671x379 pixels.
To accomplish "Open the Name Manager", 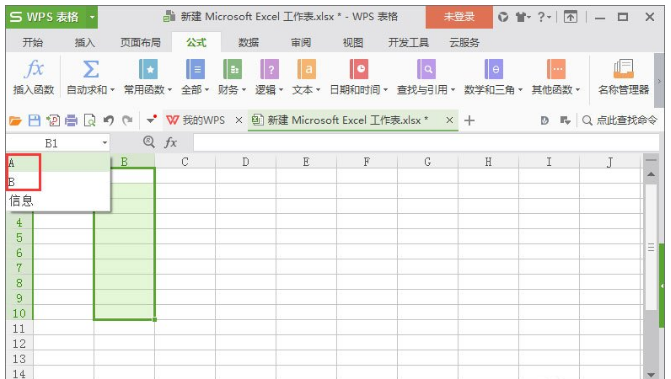I will [623, 77].
